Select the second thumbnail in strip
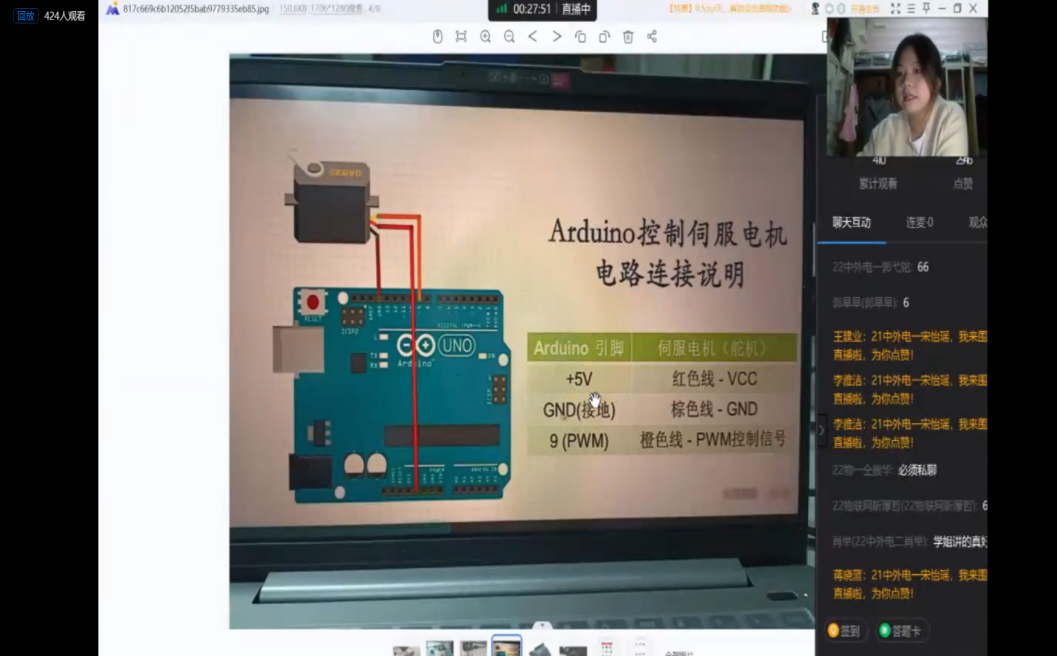Screen dimensions: 1057x656 tap(440, 648)
